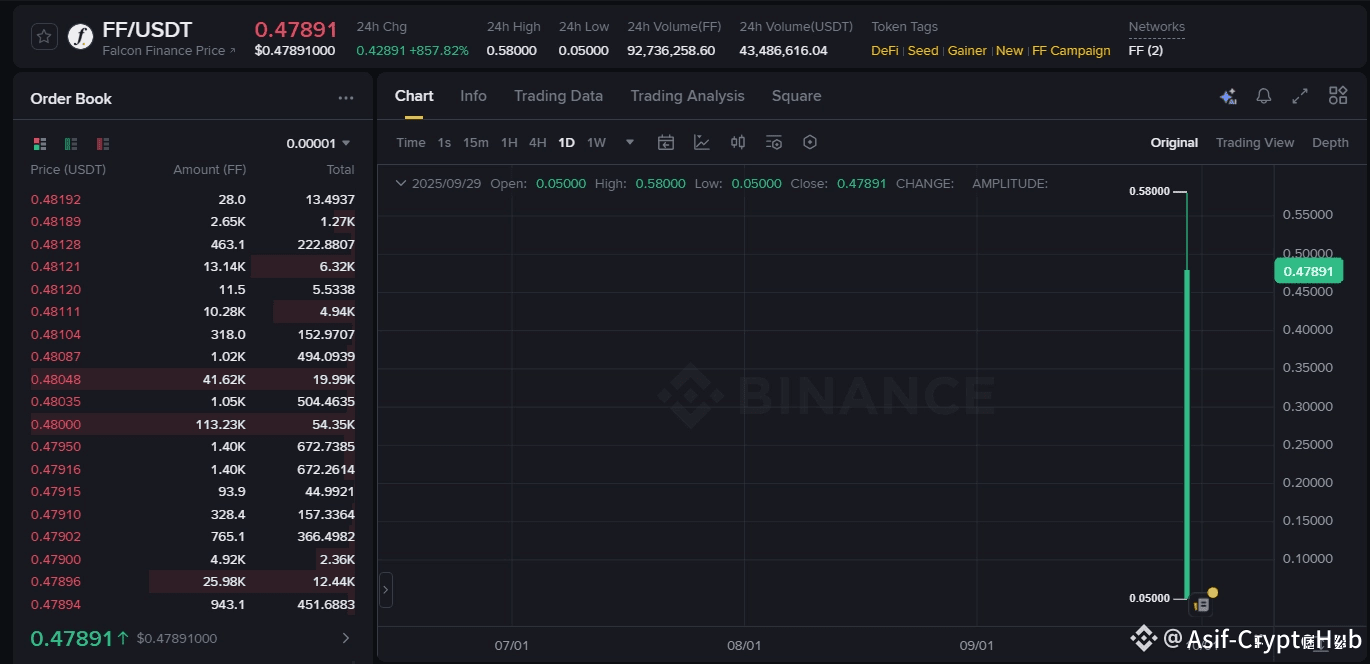Add FF/USDT to favorites with the star
Image resolution: width=1370 pixels, height=664 pixels.
(44, 37)
